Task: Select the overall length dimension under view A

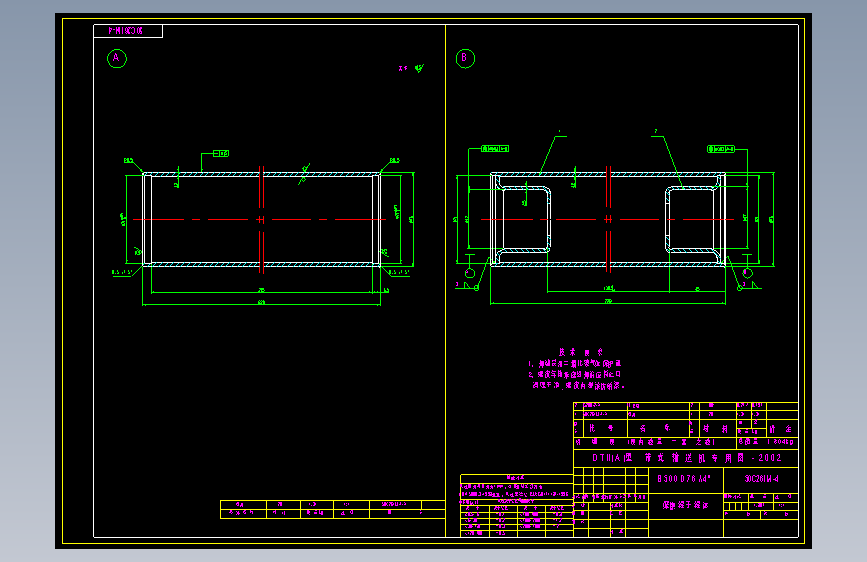Action: coord(261,303)
